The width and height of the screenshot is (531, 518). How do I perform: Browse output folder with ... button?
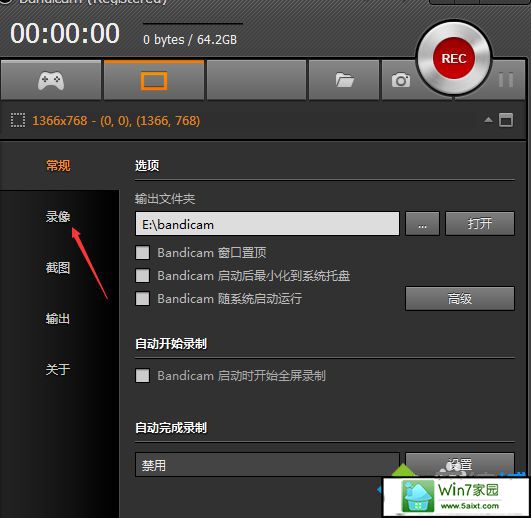tap(422, 223)
